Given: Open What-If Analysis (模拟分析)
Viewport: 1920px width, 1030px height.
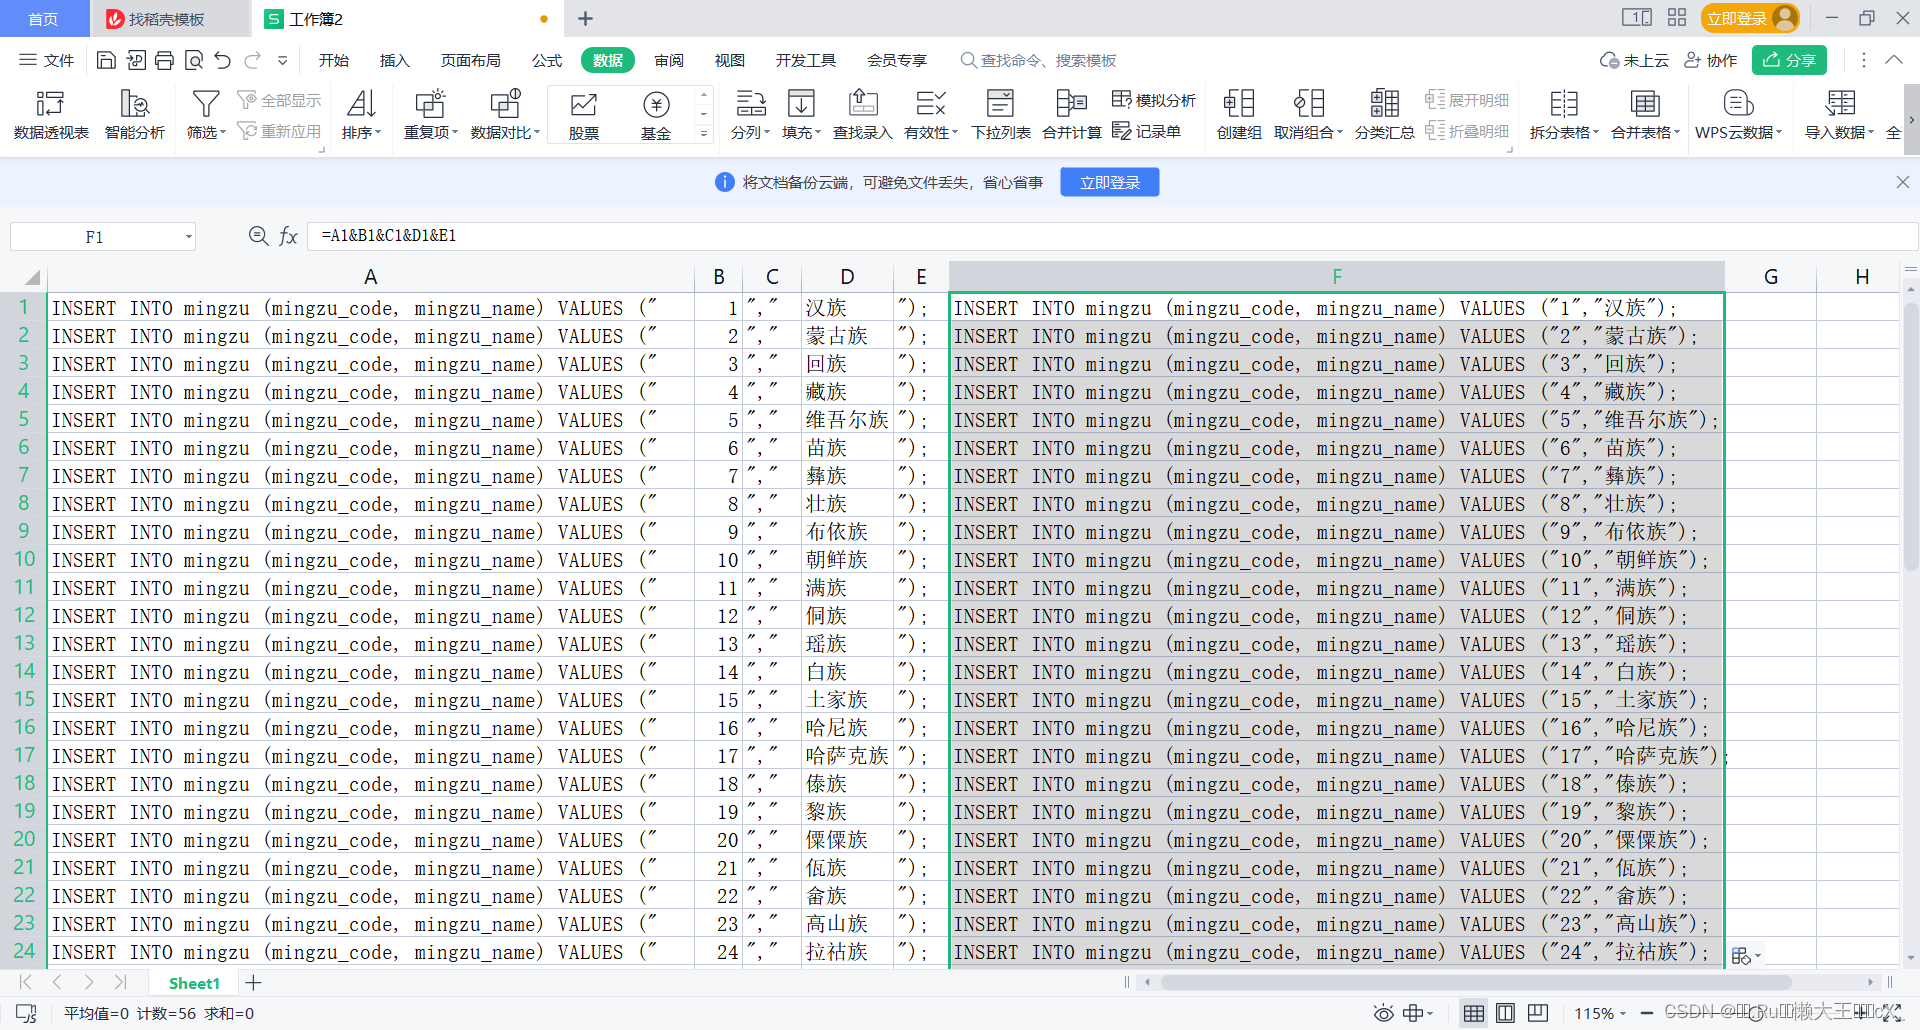Looking at the screenshot, I should click(1154, 100).
